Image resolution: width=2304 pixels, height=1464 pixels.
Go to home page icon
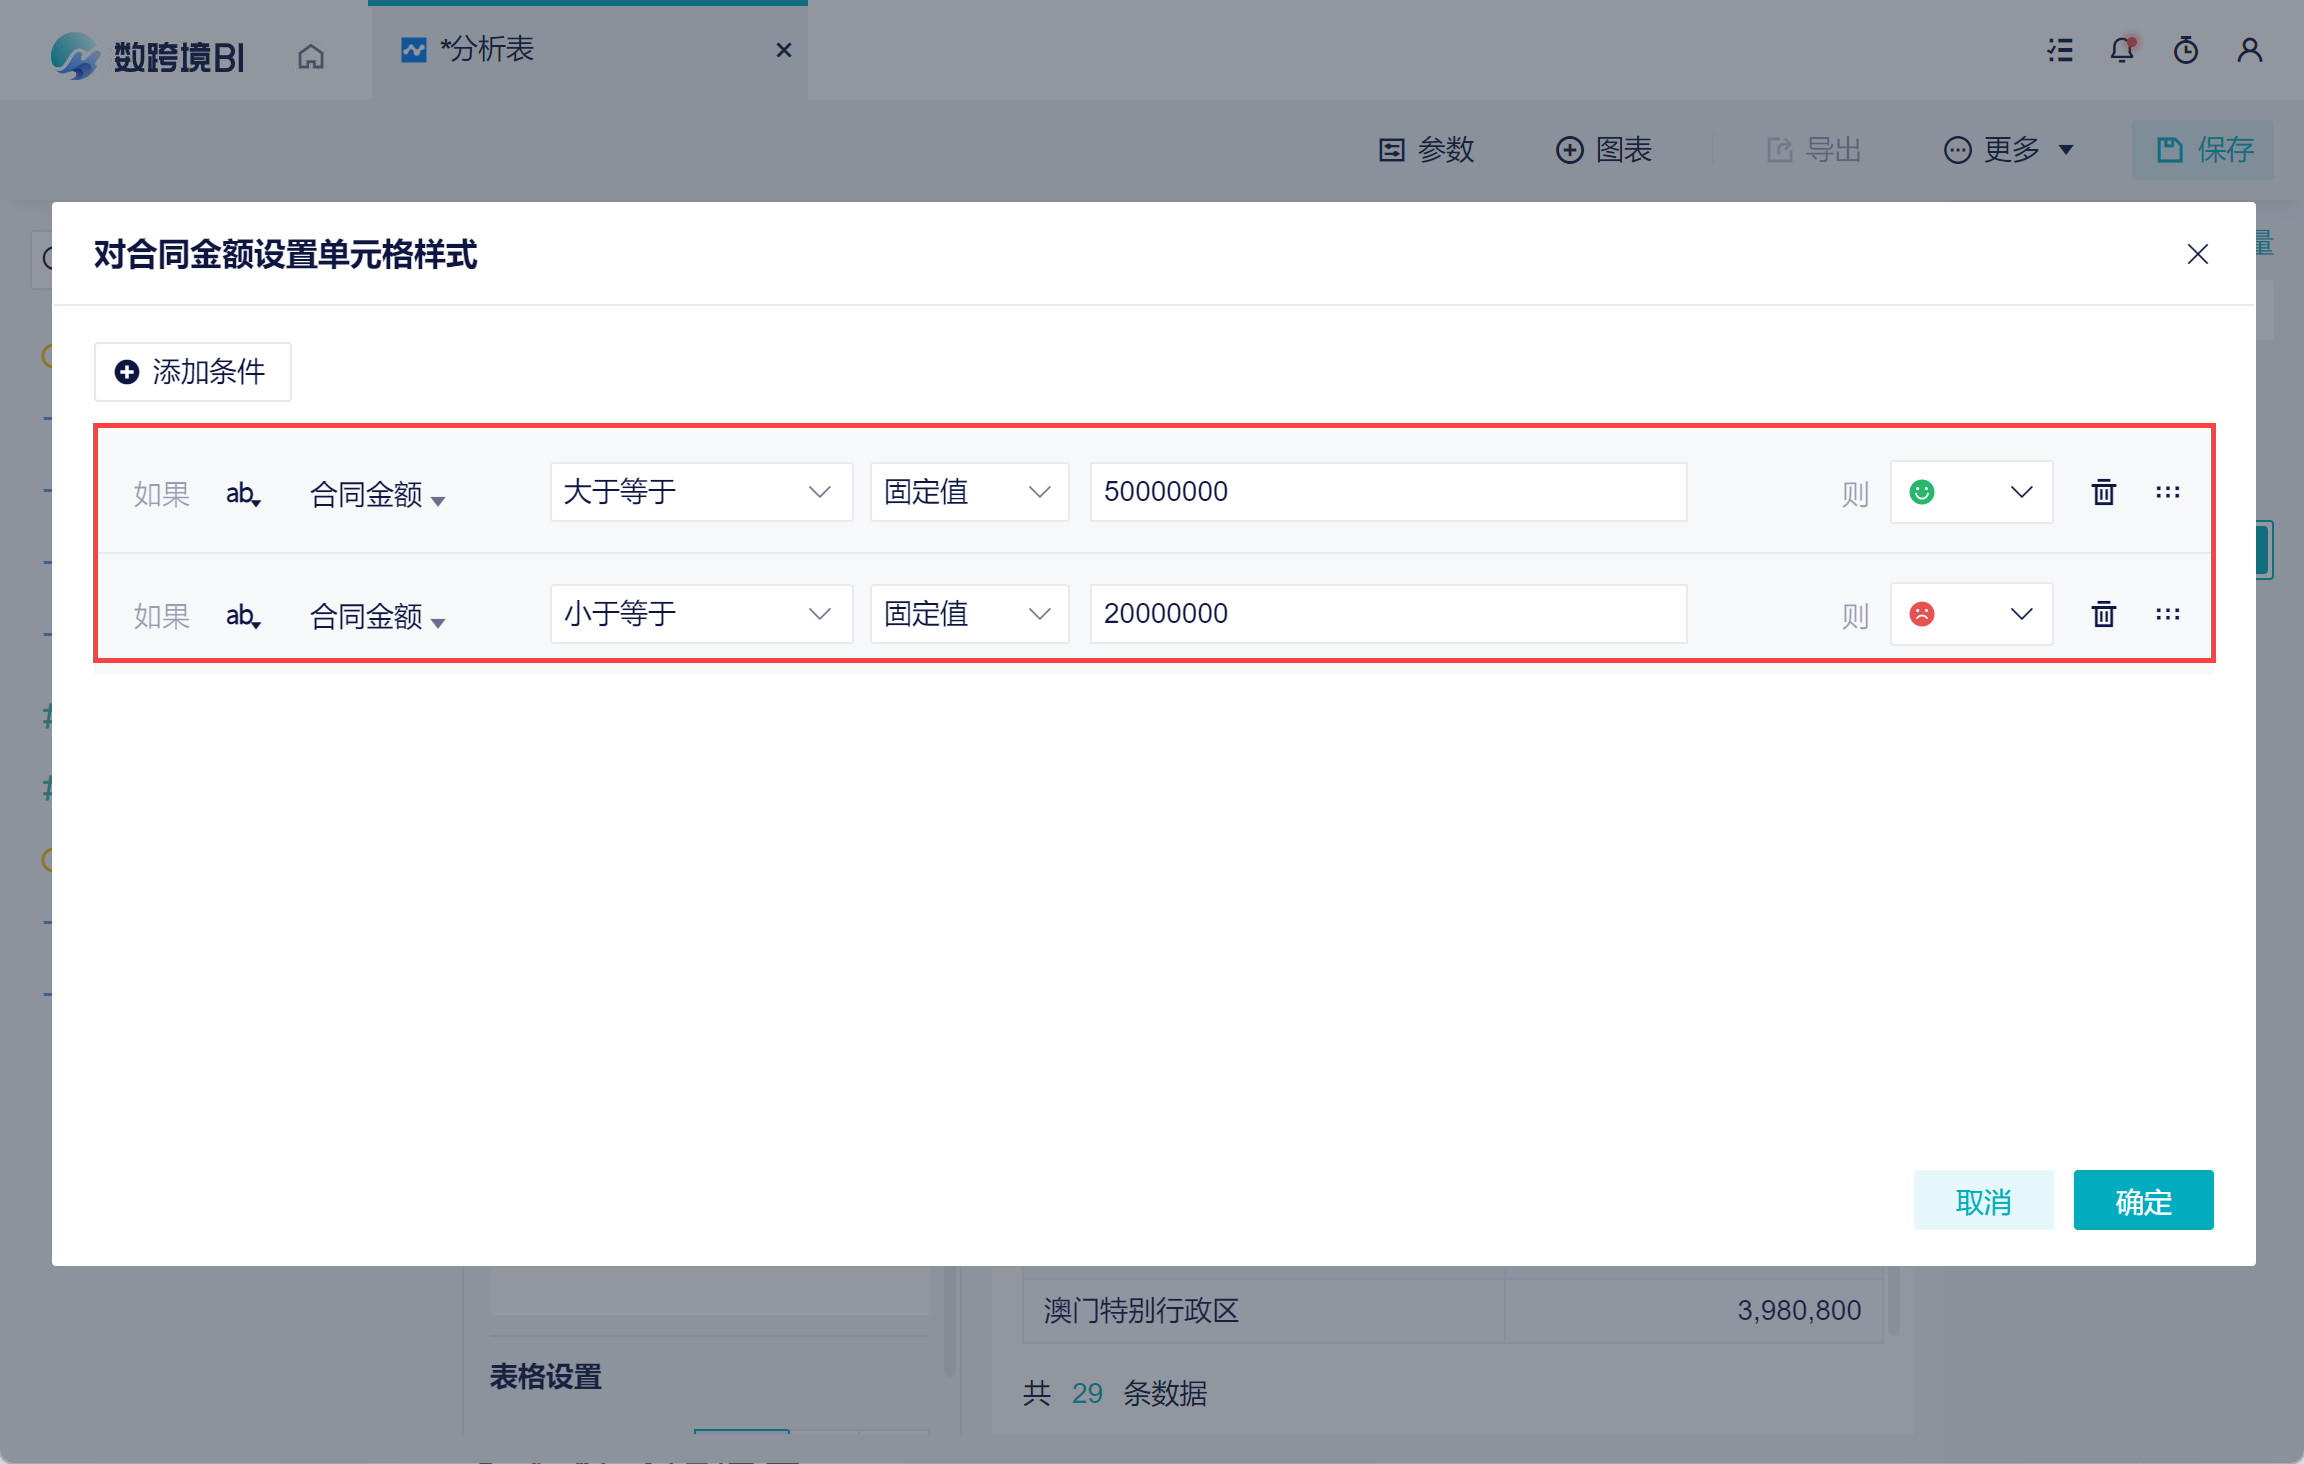[x=311, y=56]
